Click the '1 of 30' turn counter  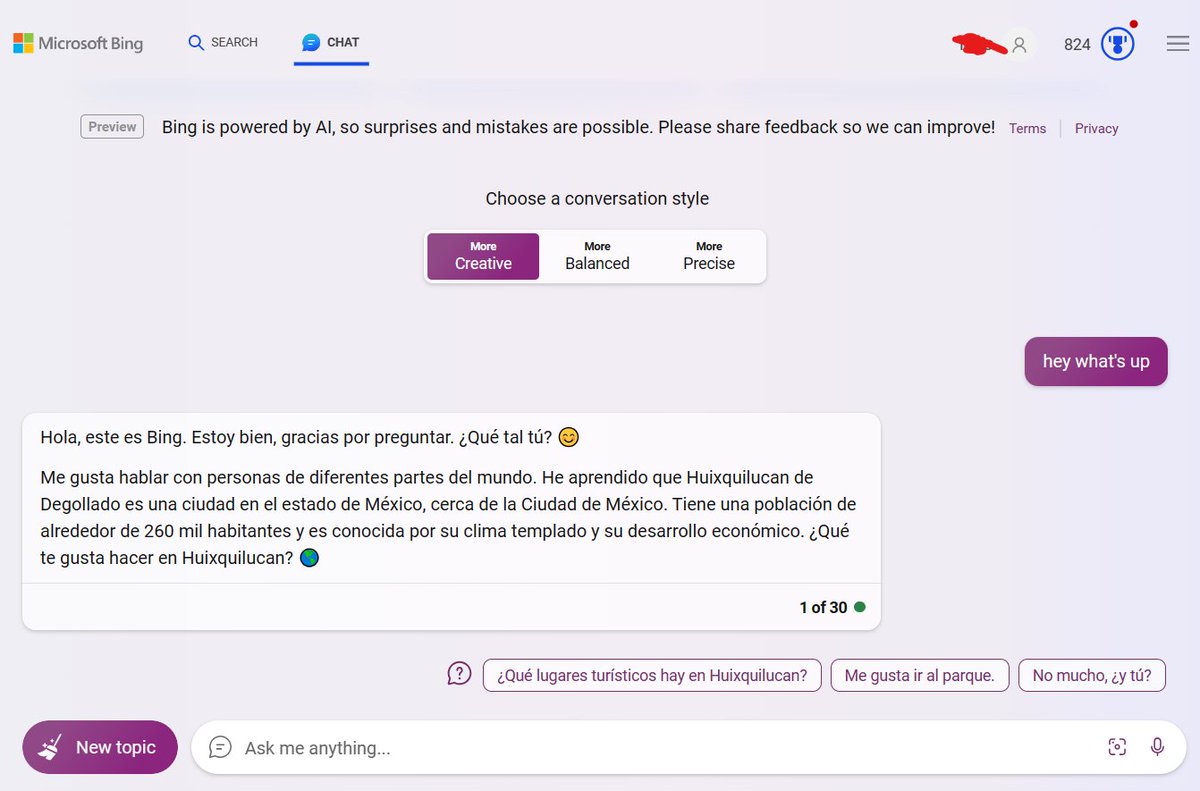(x=823, y=607)
